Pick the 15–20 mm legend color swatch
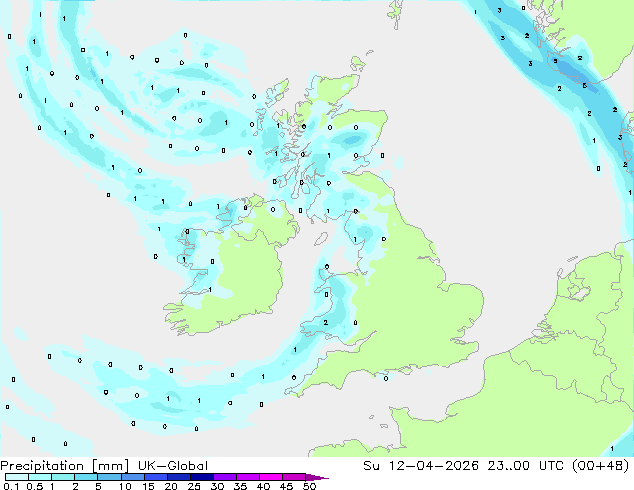Image resolution: width=634 pixels, height=490 pixels. [x=156, y=477]
